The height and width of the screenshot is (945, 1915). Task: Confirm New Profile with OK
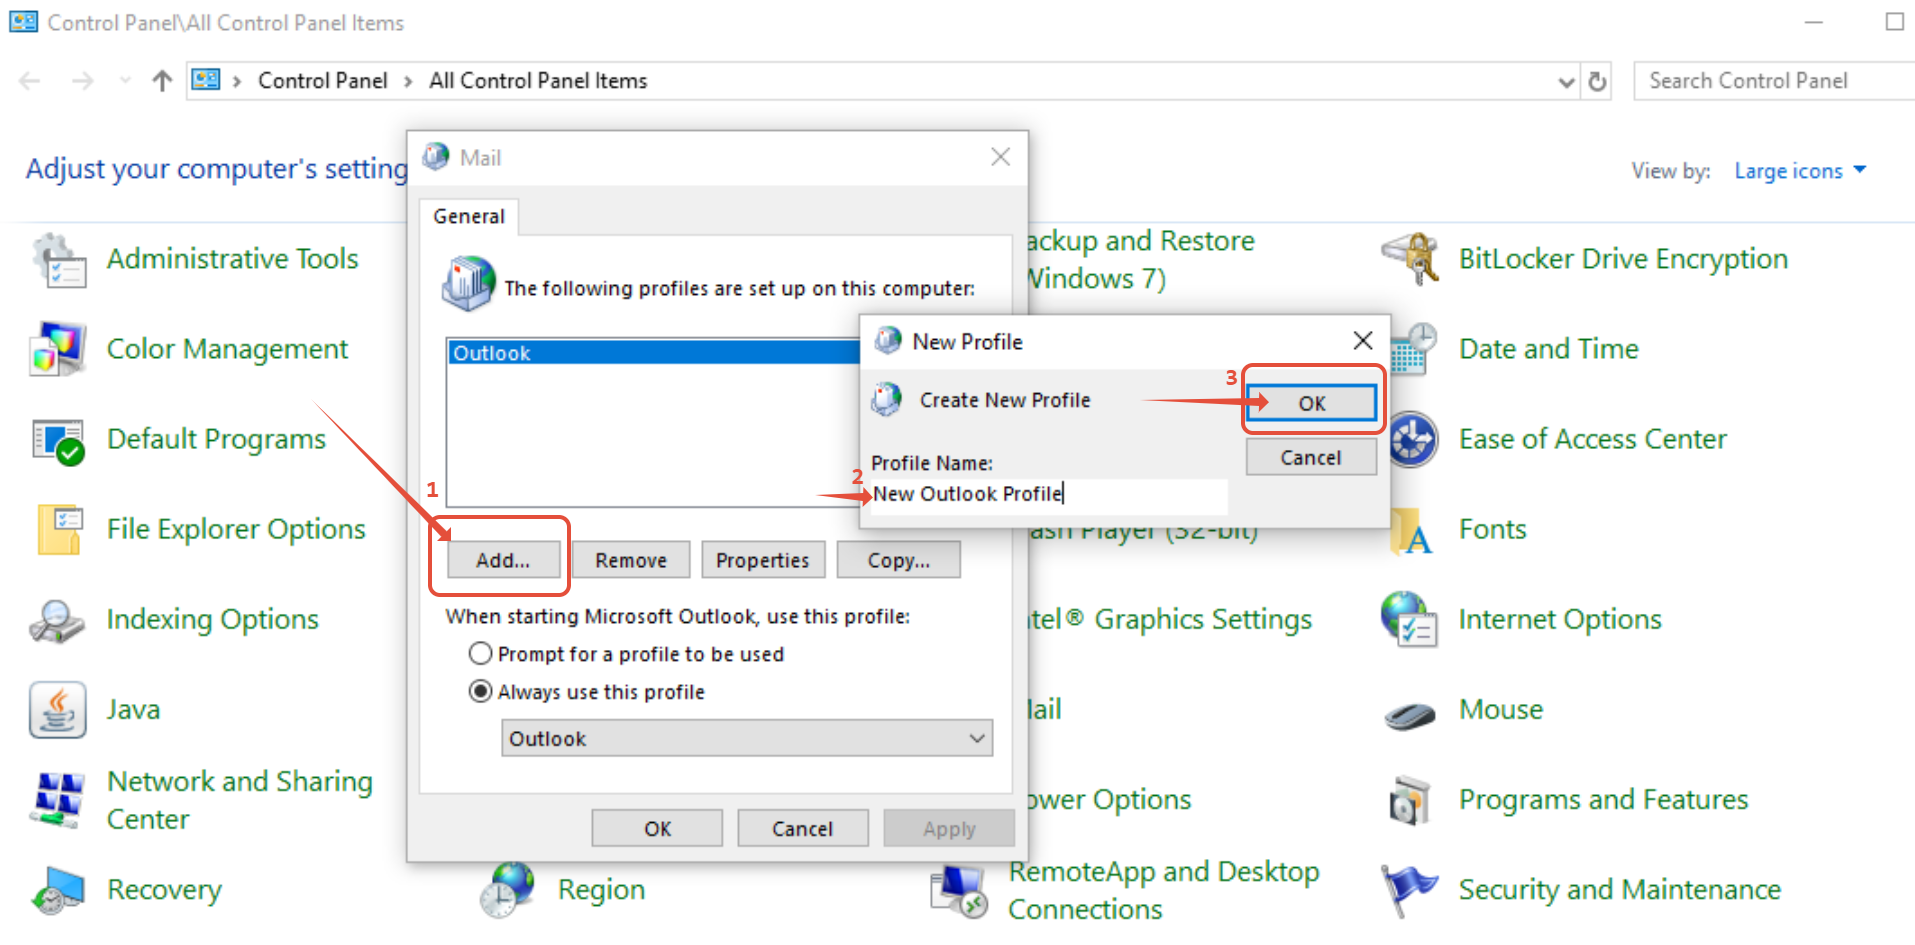click(x=1312, y=403)
